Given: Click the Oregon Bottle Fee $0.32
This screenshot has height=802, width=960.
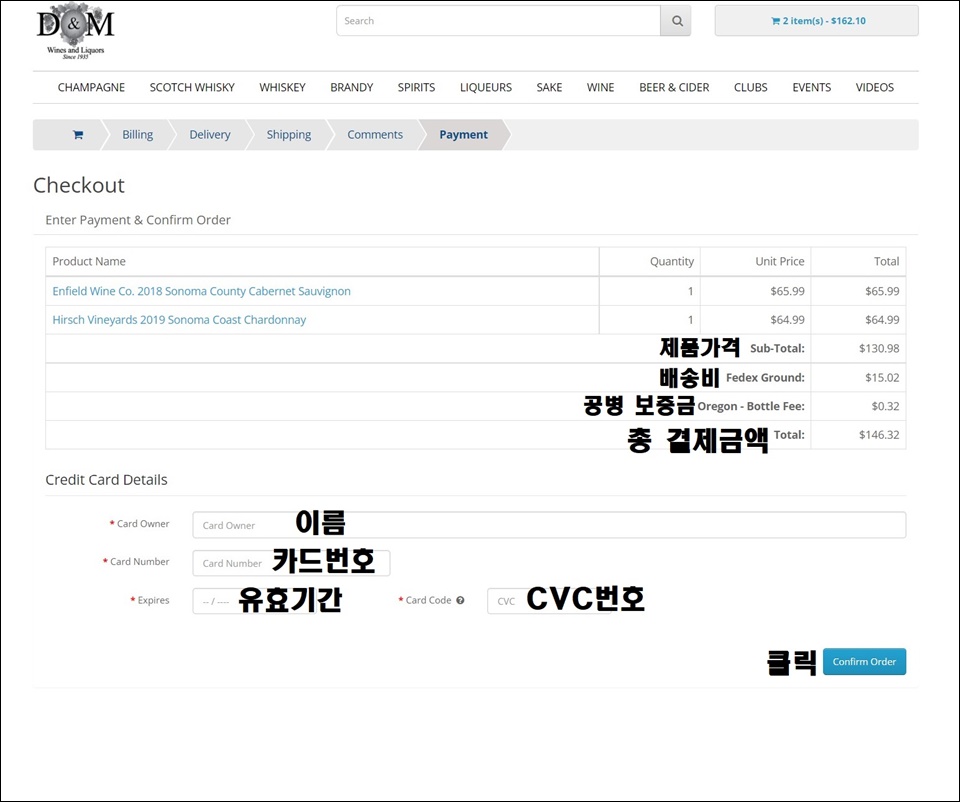Looking at the screenshot, I should pyautogui.click(x=885, y=407).
